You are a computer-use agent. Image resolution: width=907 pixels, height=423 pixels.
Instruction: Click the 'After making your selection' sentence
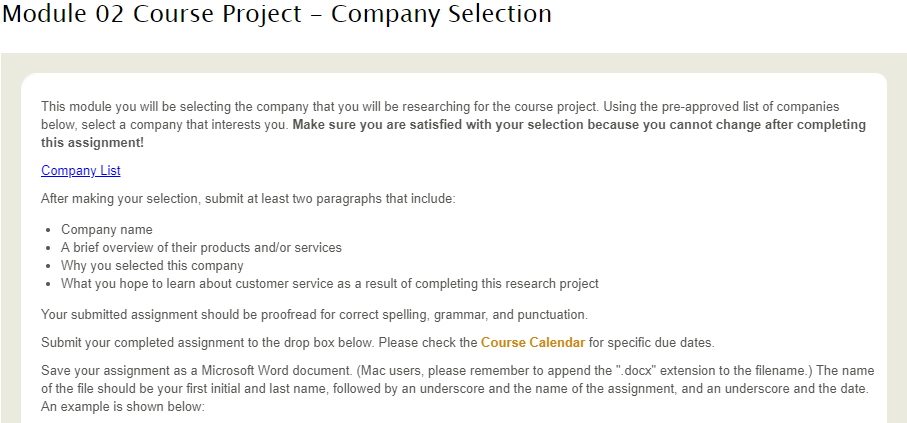249,199
